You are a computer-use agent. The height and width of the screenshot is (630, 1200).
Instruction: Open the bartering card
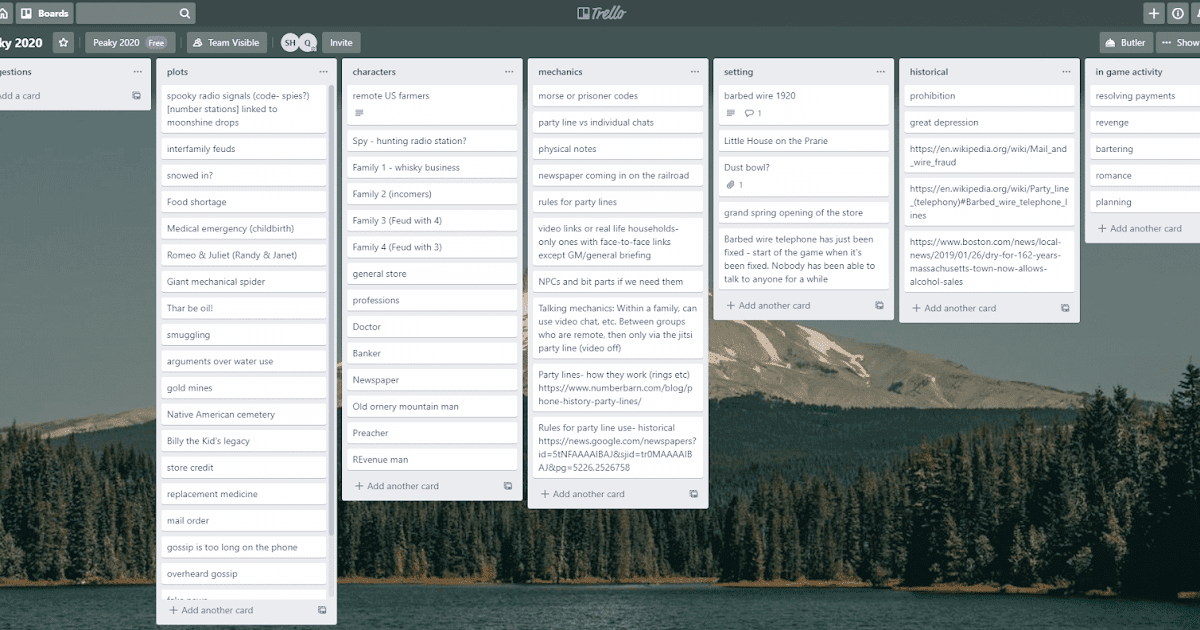click(1145, 149)
